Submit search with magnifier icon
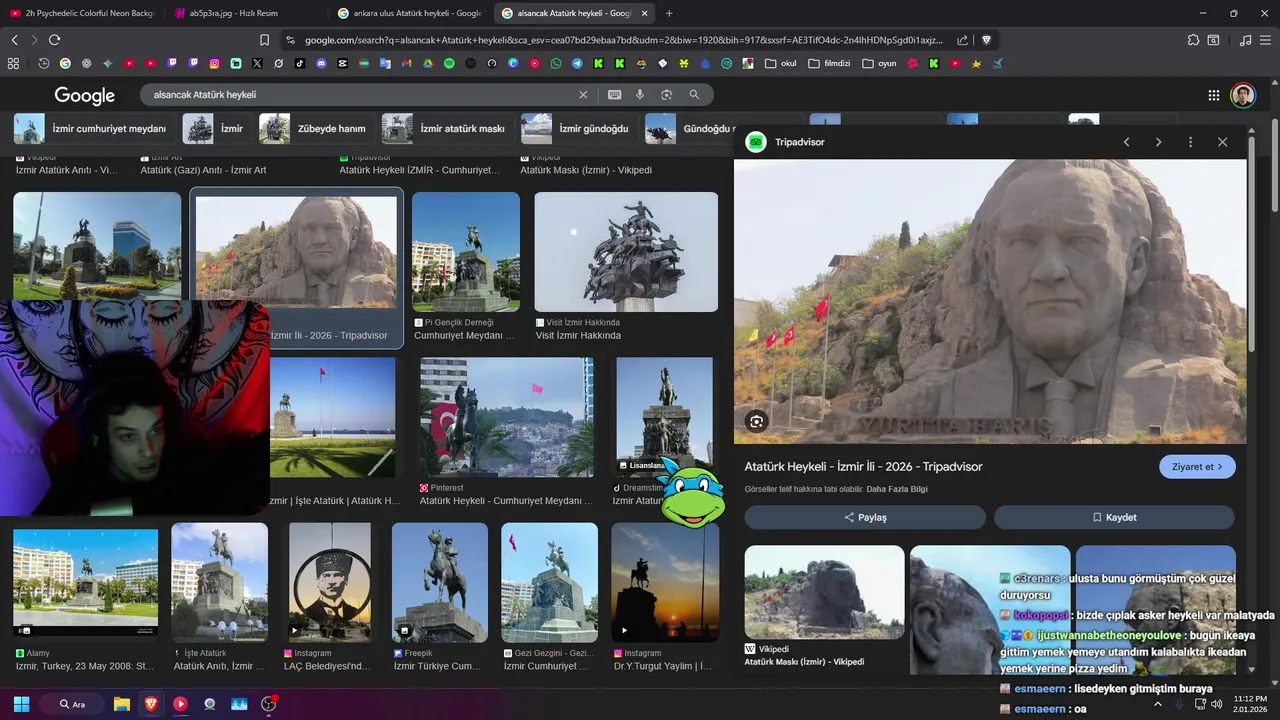The height and width of the screenshot is (720, 1280). [x=694, y=95]
